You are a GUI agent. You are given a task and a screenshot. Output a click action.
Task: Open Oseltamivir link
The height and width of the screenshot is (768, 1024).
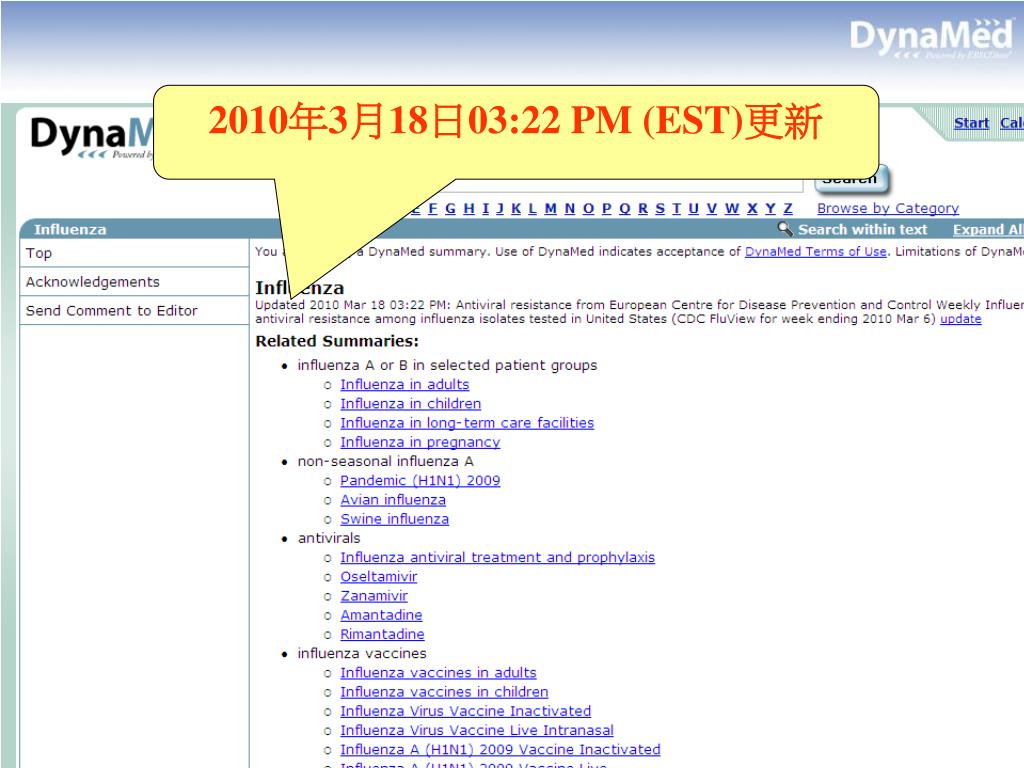point(378,577)
